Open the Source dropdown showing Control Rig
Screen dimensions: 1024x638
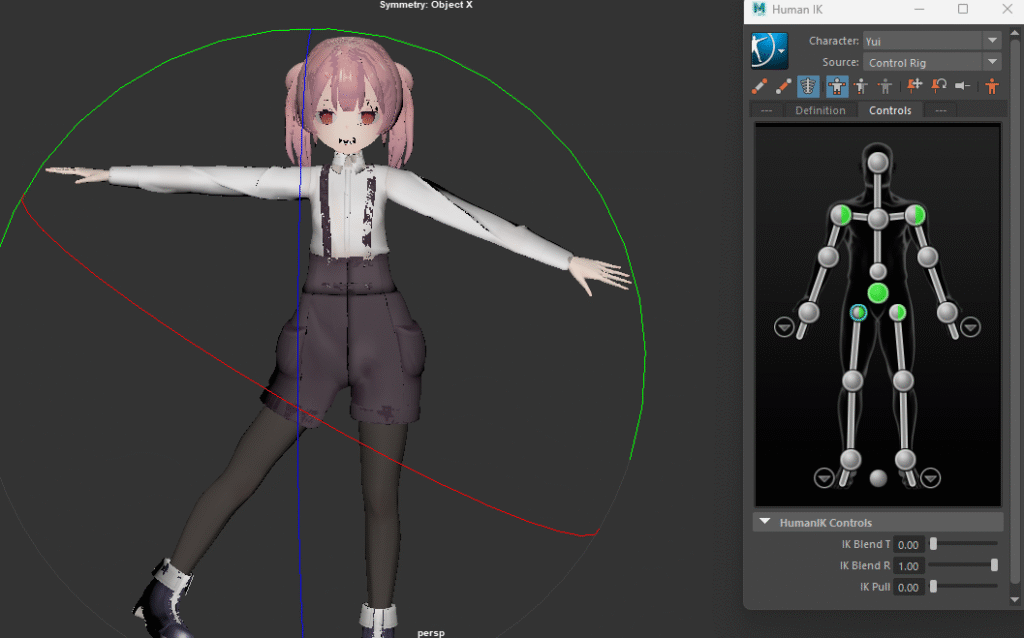point(932,62)
